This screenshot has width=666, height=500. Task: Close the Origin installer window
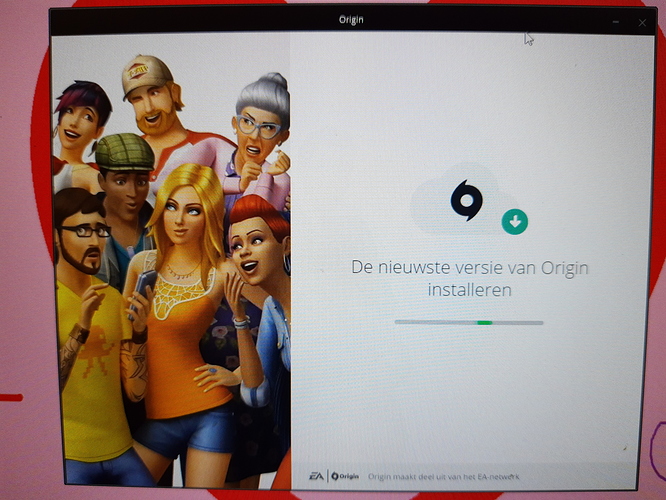click(642, 23)
